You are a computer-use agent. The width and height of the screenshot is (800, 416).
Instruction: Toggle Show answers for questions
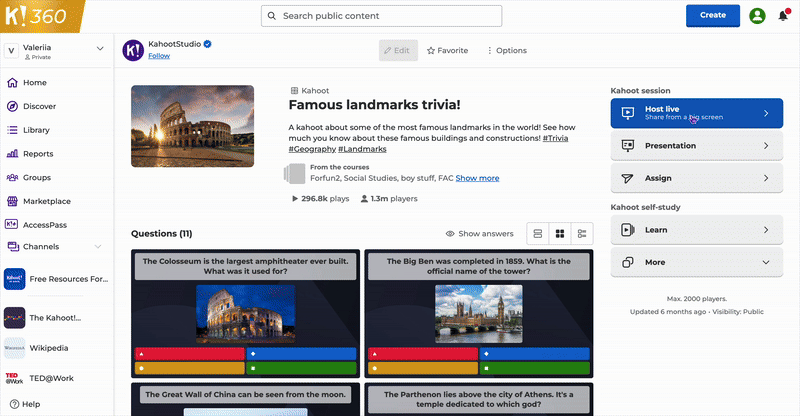tap(479, 234)
